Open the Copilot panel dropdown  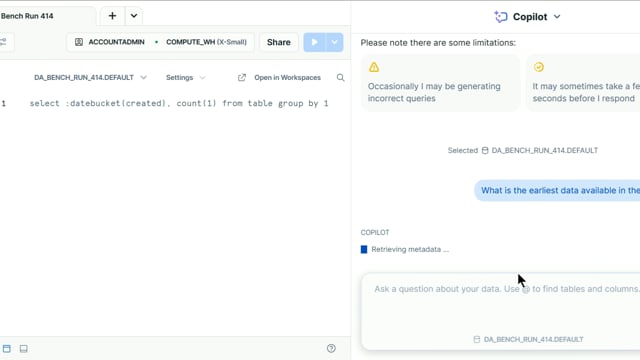(x=557, y=17)
